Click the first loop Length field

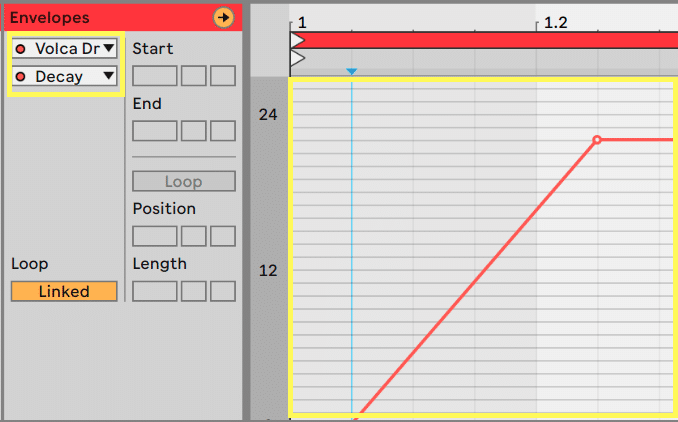point(154,291)
